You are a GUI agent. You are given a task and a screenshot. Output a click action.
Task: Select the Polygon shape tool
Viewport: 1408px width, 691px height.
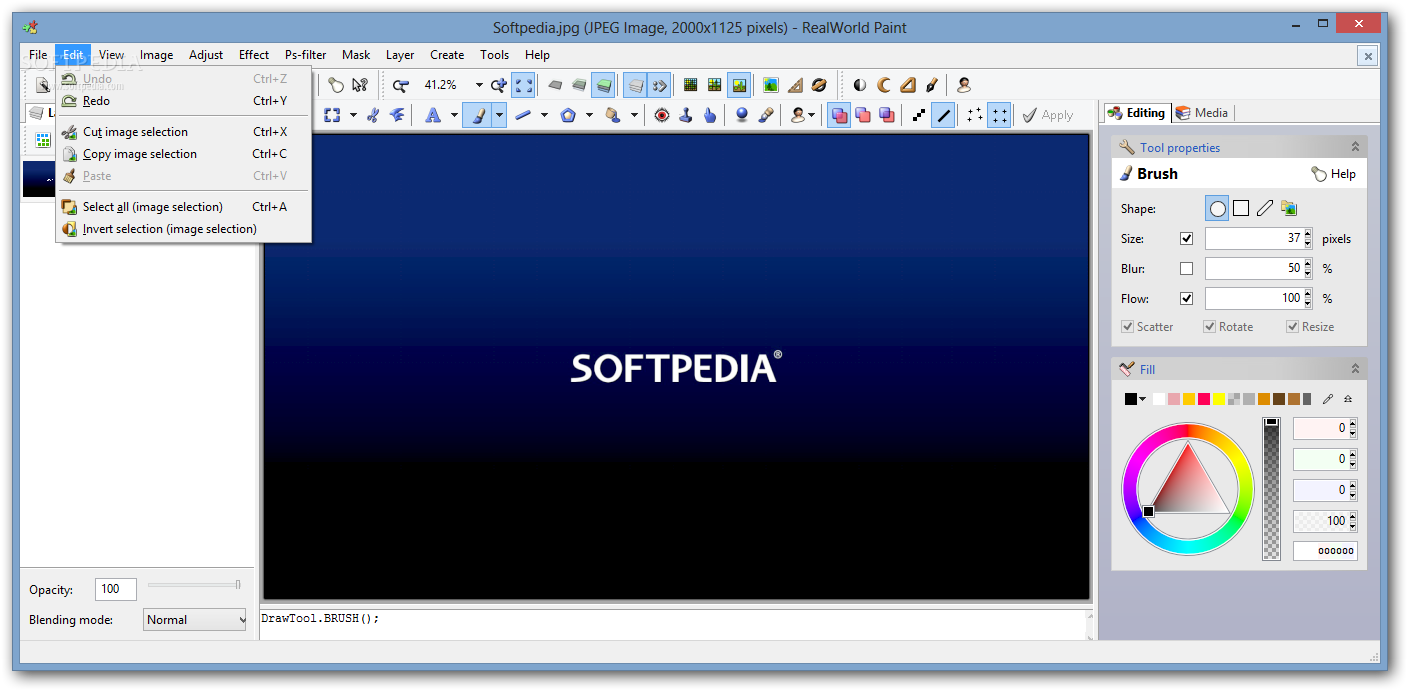[x=568, y=115]
